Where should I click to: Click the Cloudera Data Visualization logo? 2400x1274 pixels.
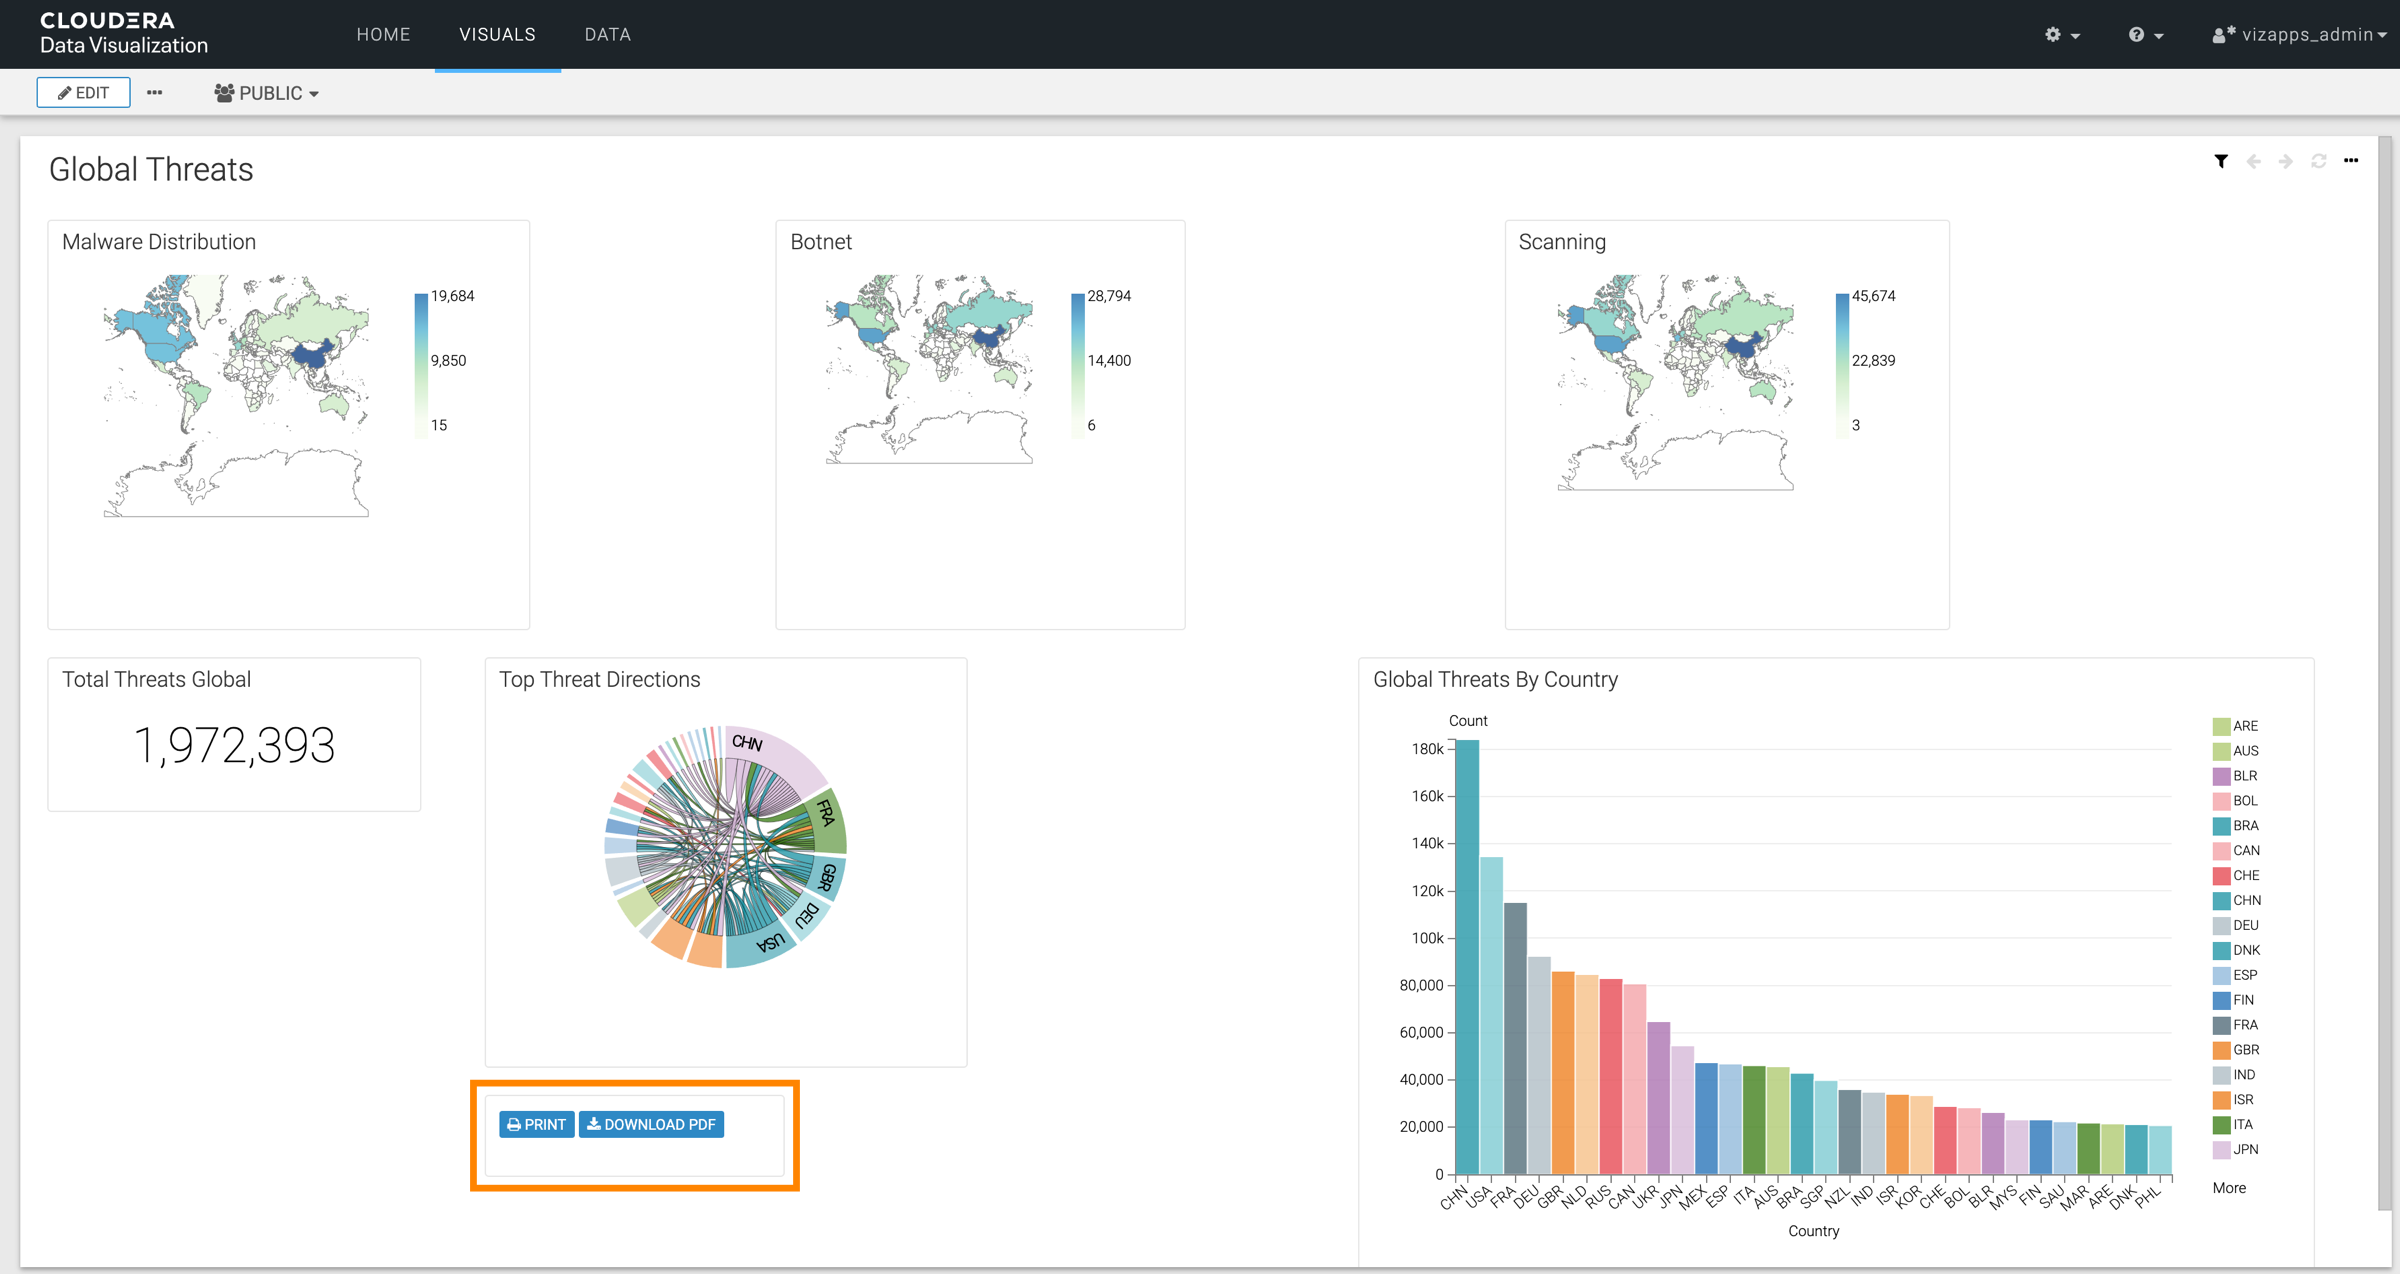[x=123, y=33]
